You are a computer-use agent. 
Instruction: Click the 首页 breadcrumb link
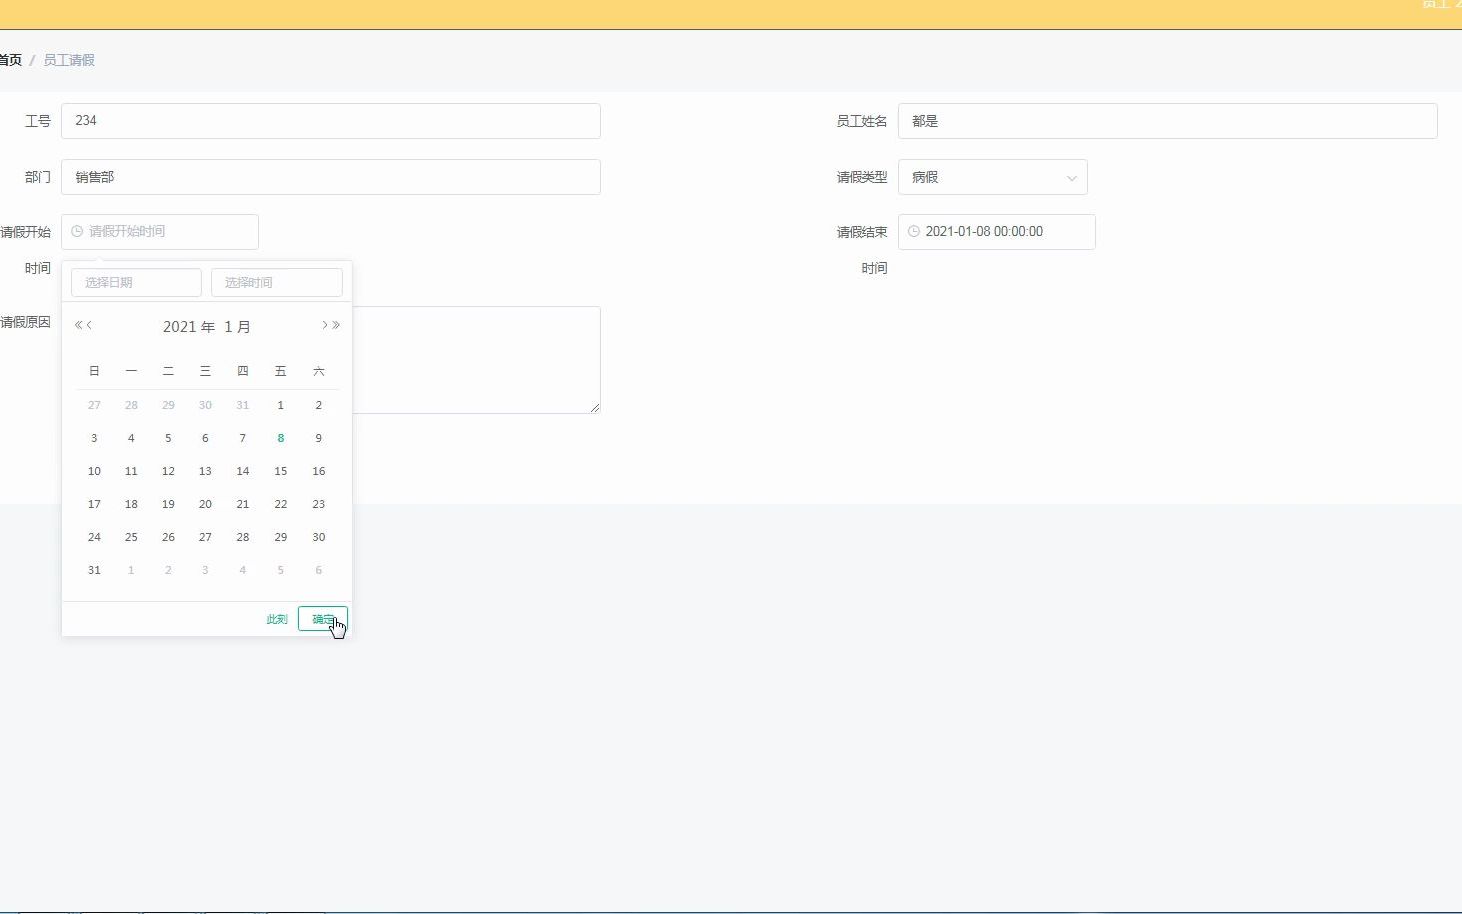click(10, 60)
